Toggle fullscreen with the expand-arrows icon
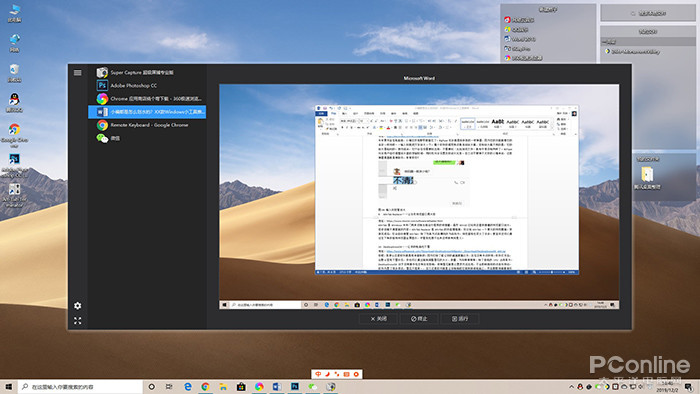The width and height of the screenshot is (700, 394). pos(78,321)
